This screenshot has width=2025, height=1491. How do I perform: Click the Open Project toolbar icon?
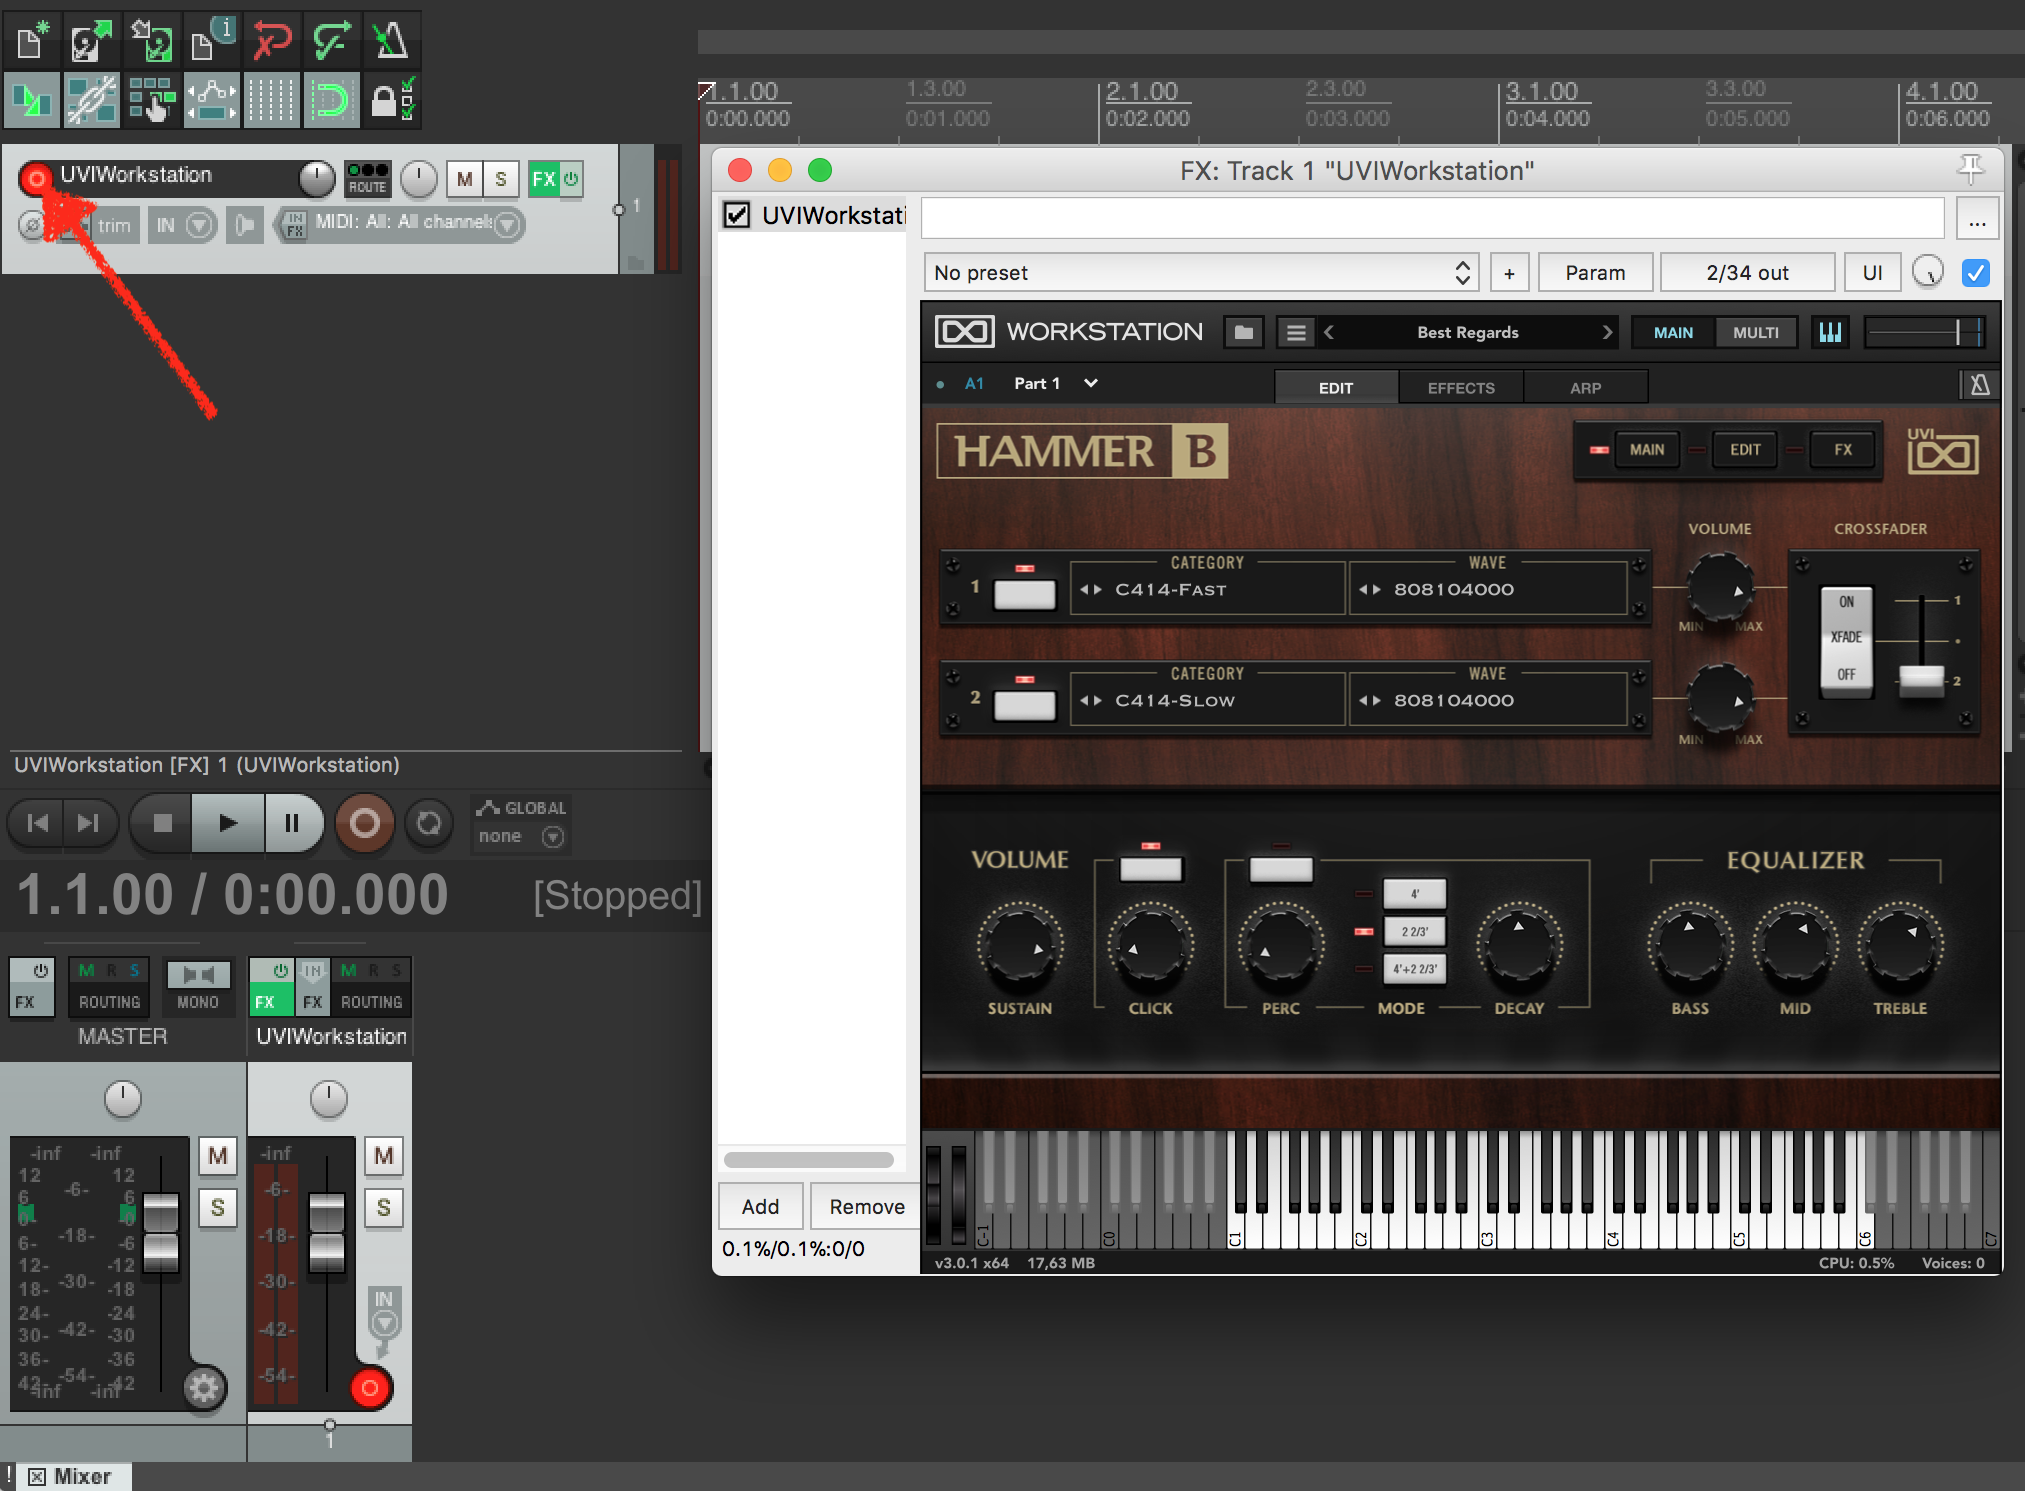pos(91,41)
